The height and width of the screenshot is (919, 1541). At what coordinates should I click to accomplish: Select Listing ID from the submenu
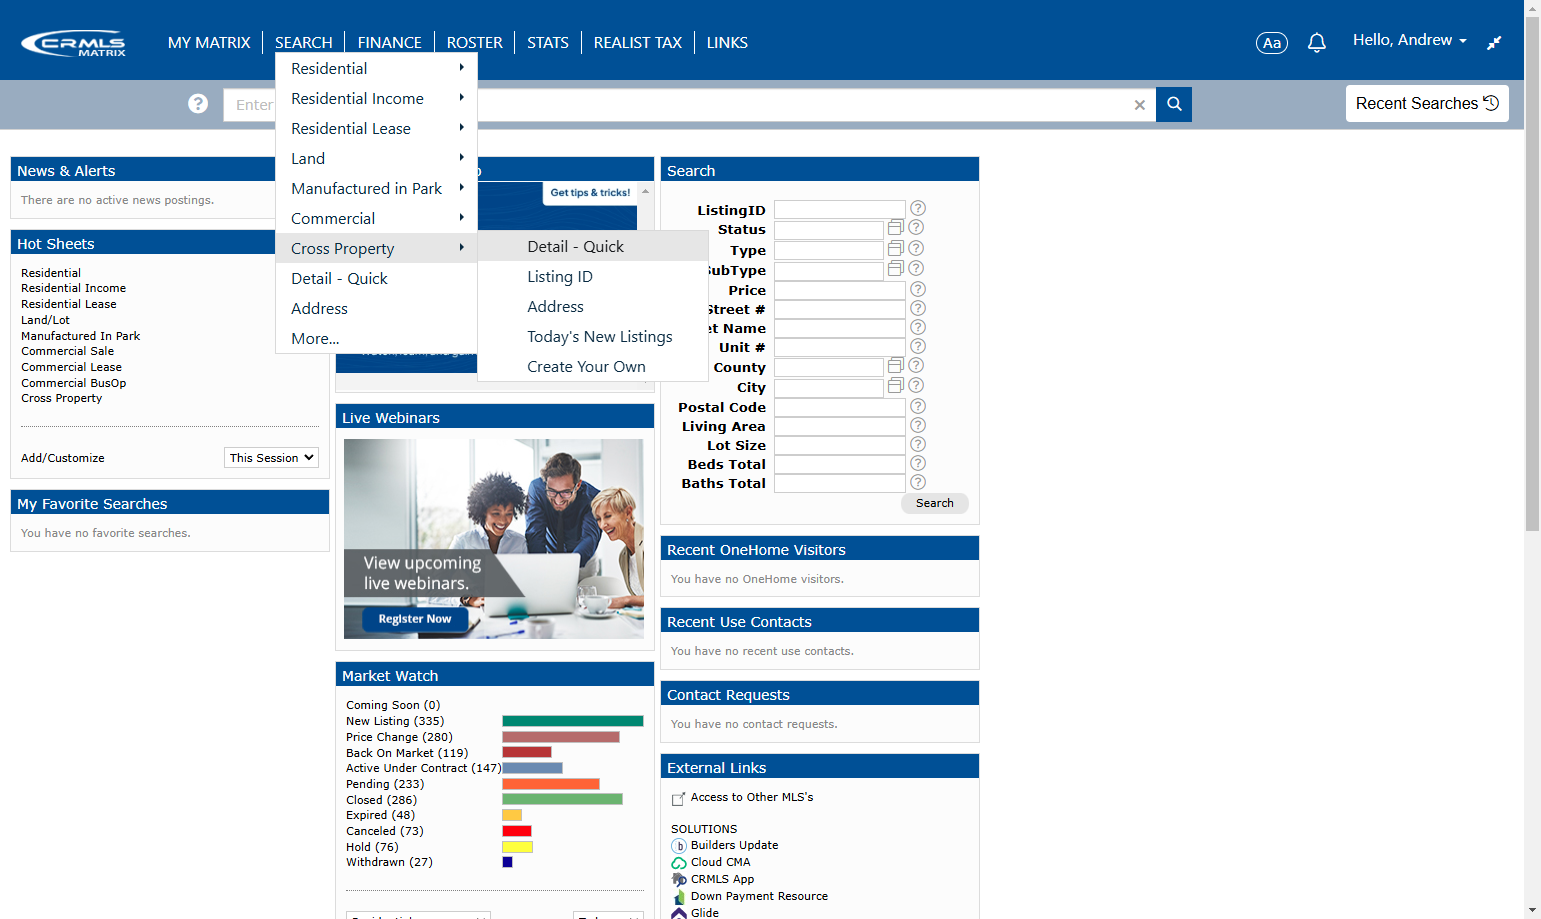(592, 276)
